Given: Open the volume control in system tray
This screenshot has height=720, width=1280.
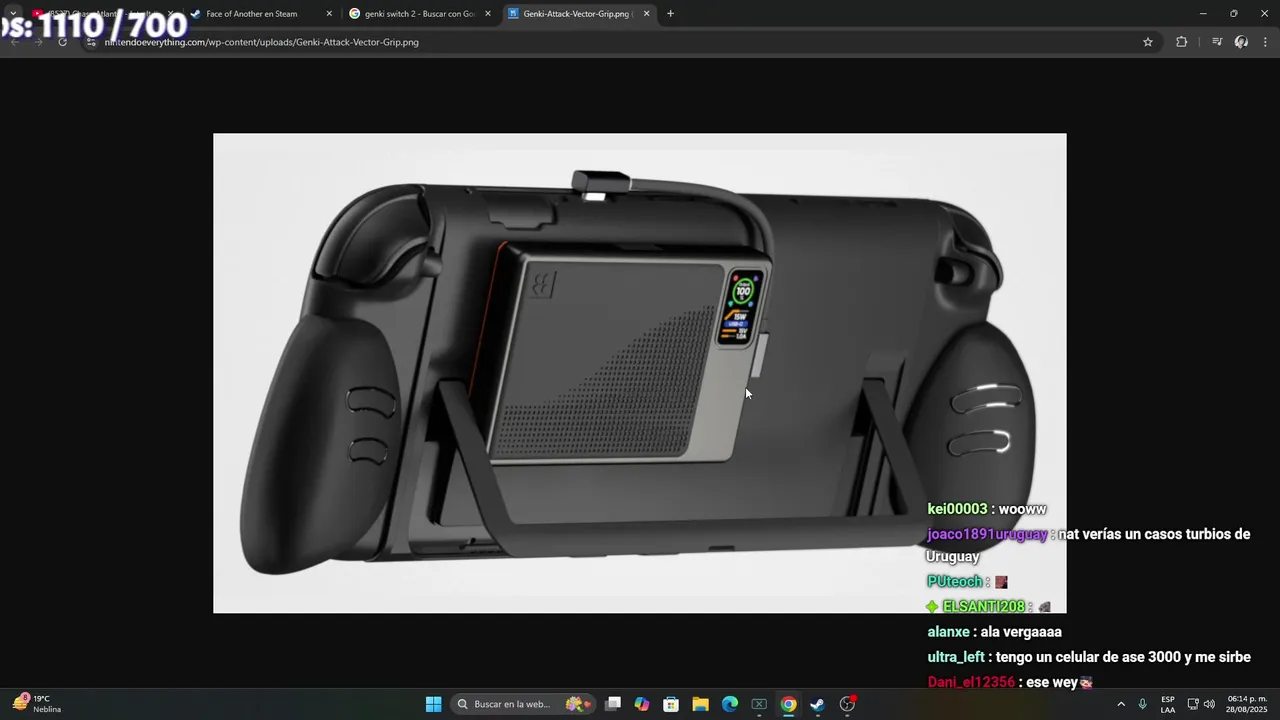Looking at the screenshot, I should coord(1209,704).
